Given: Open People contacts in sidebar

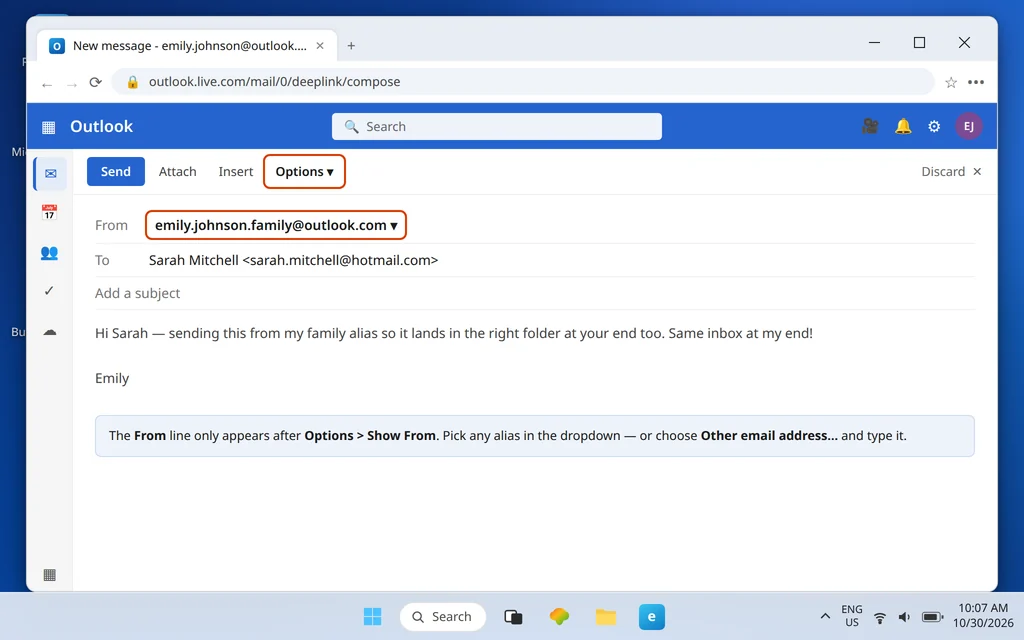Looking at the screenshot, I should 49,253.
